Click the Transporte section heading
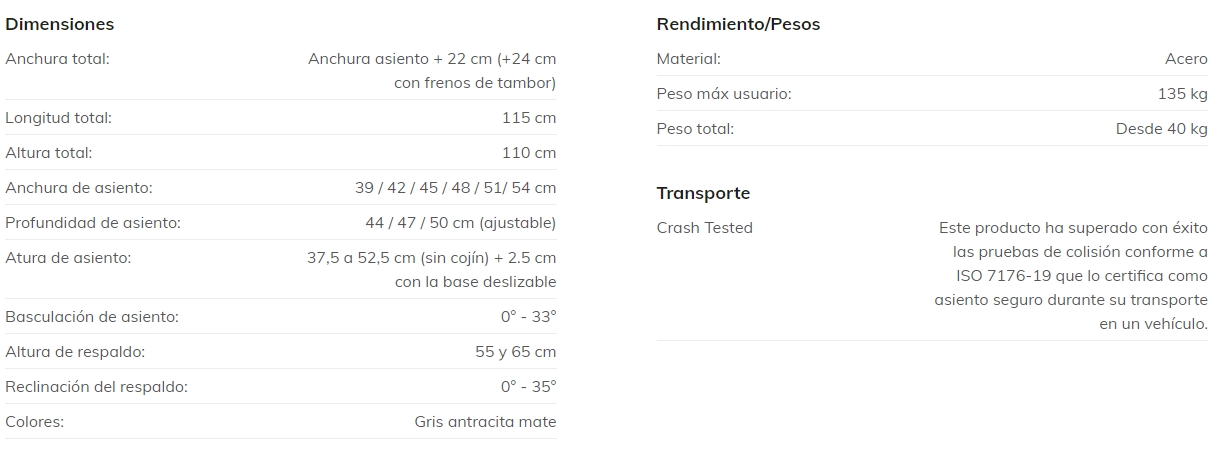The height and width of the screenshot is (450, 1226). [x=703, y=193]
